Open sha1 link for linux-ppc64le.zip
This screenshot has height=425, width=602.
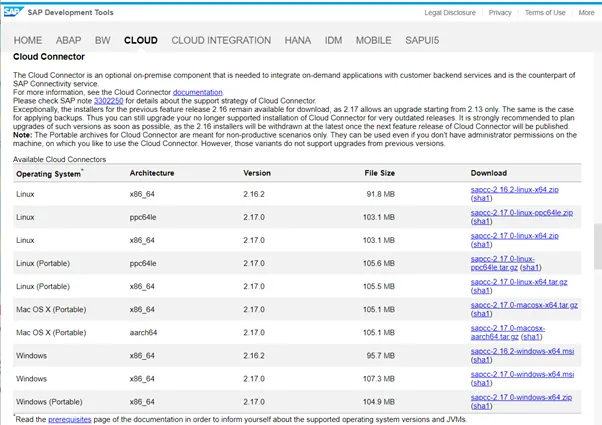coord(481,221)
